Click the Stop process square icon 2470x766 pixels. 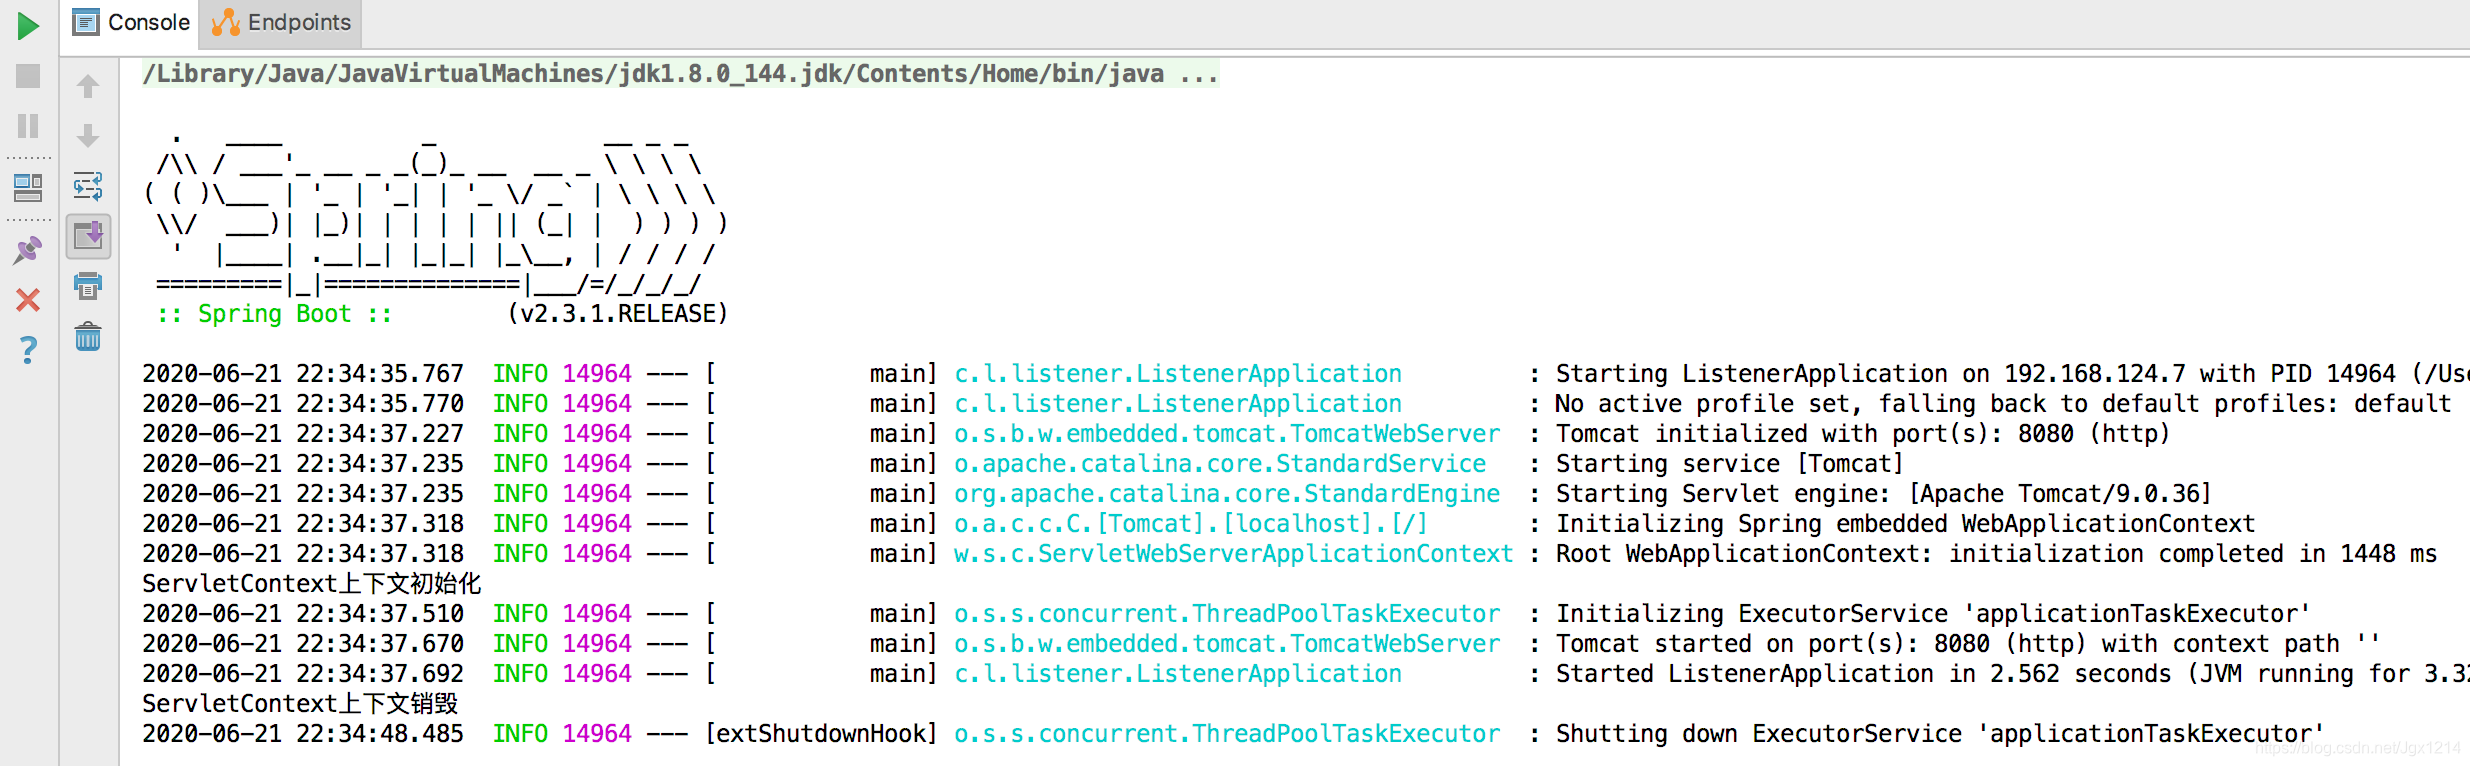click(x=28, y=76)
